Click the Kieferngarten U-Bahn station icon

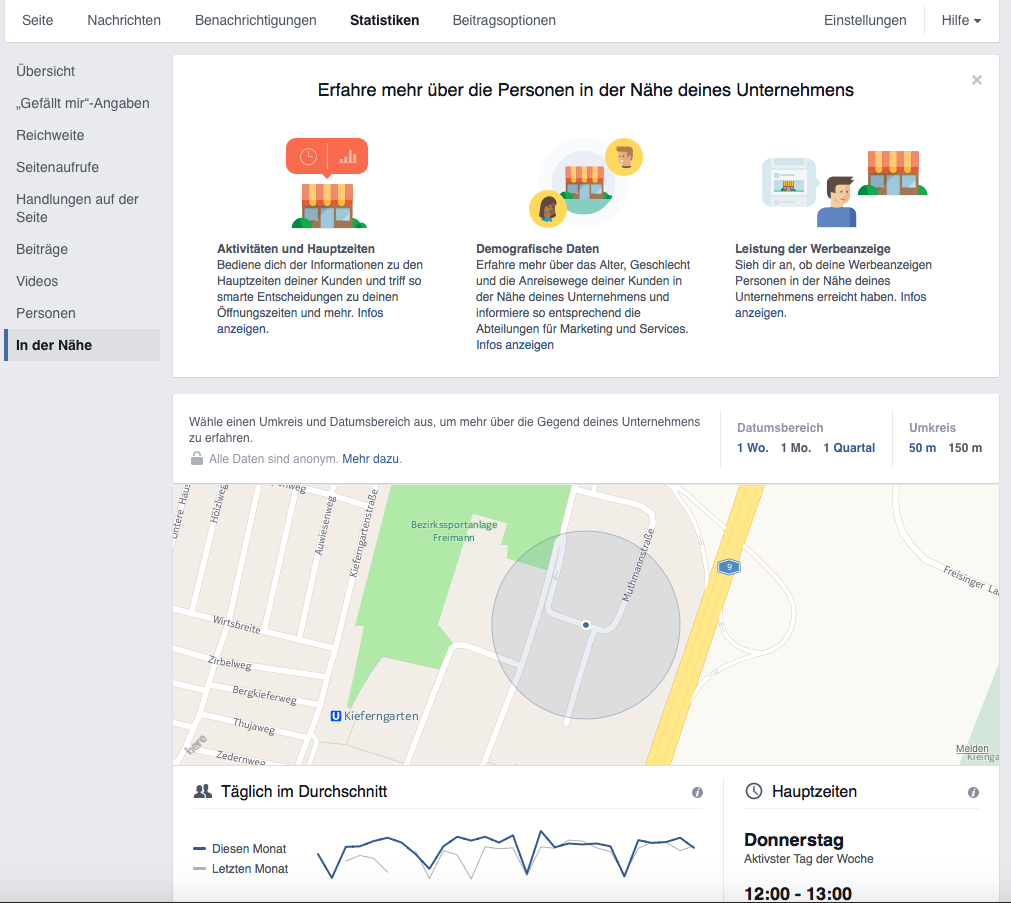(336, 716)
